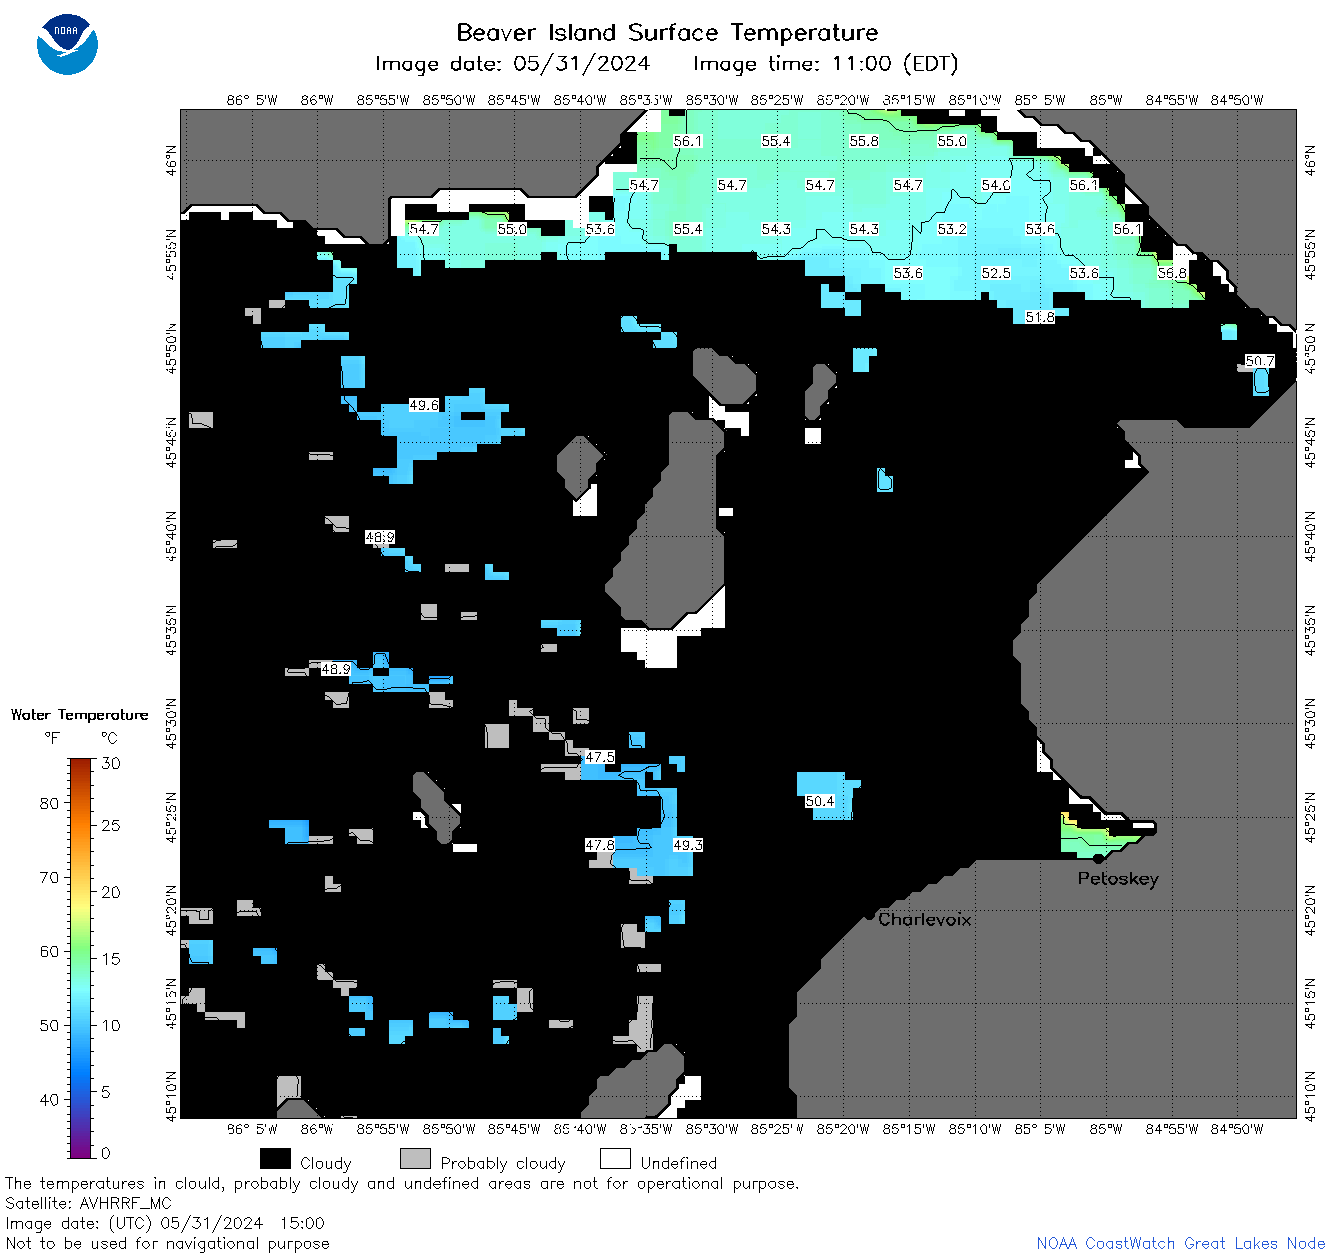Click the 70 mark on the Fahrenheit scale
This screenshot has height=1259, width=1336.
(49, 877)
